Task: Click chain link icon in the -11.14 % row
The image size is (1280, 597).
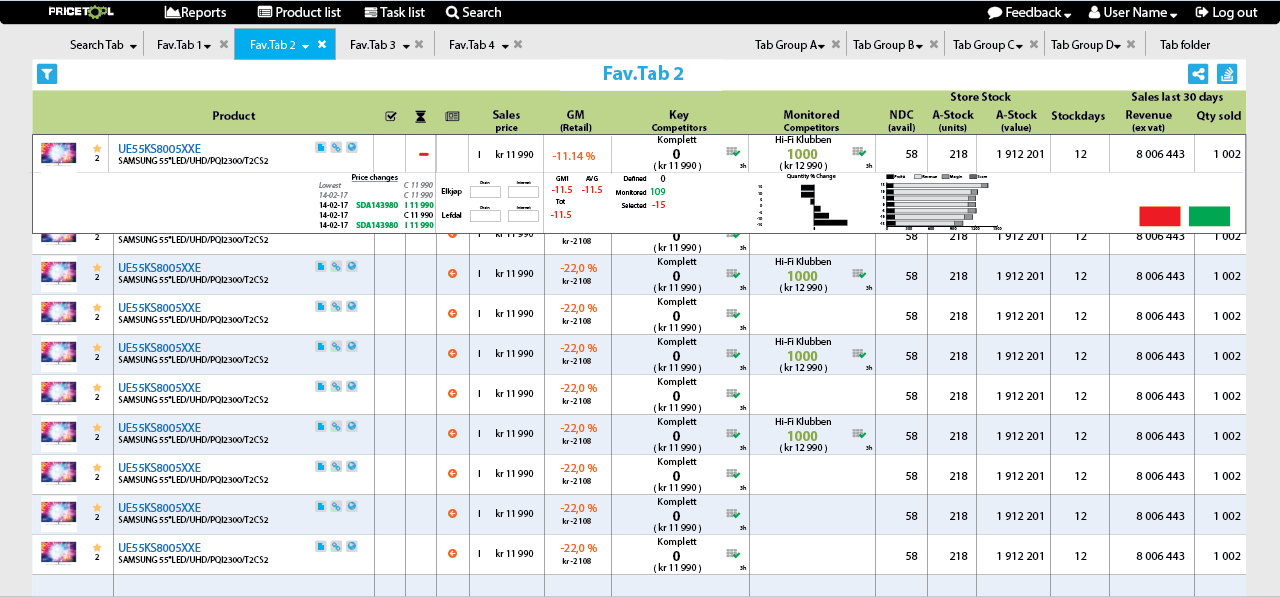Action: pyautogui.click(x=336, y=147)
